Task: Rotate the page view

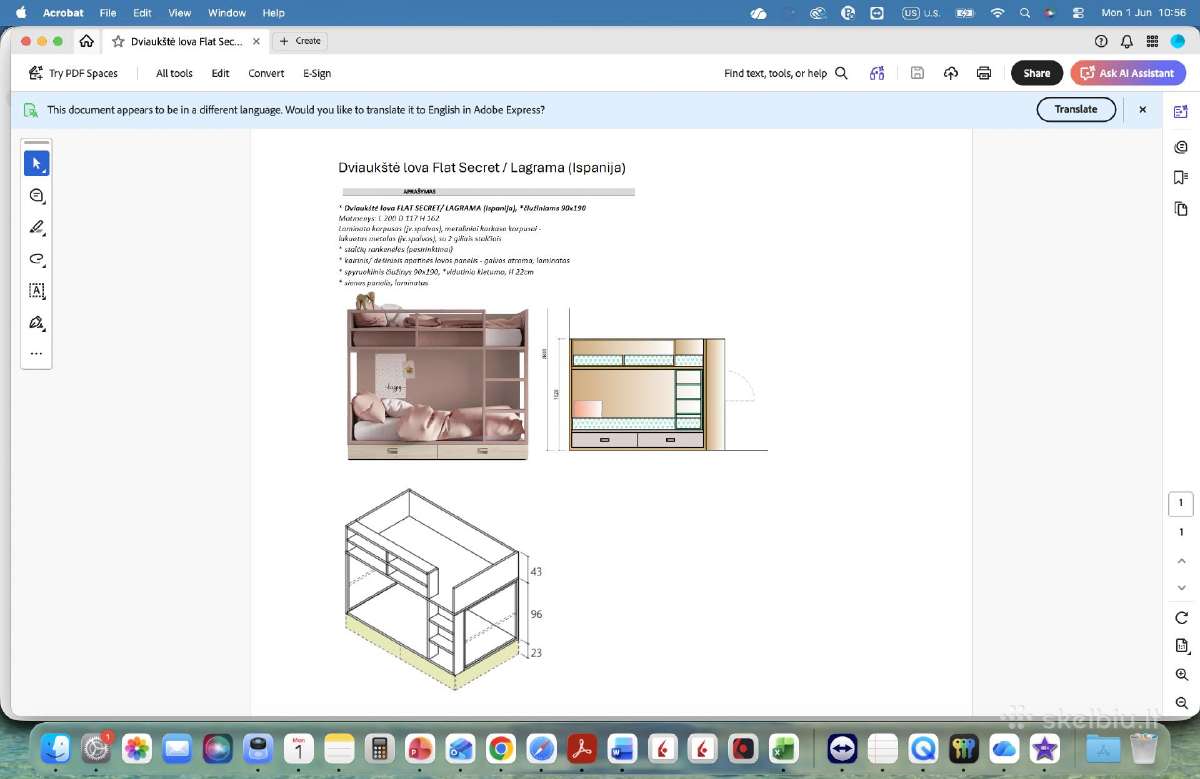Action: coord(1181,617)
